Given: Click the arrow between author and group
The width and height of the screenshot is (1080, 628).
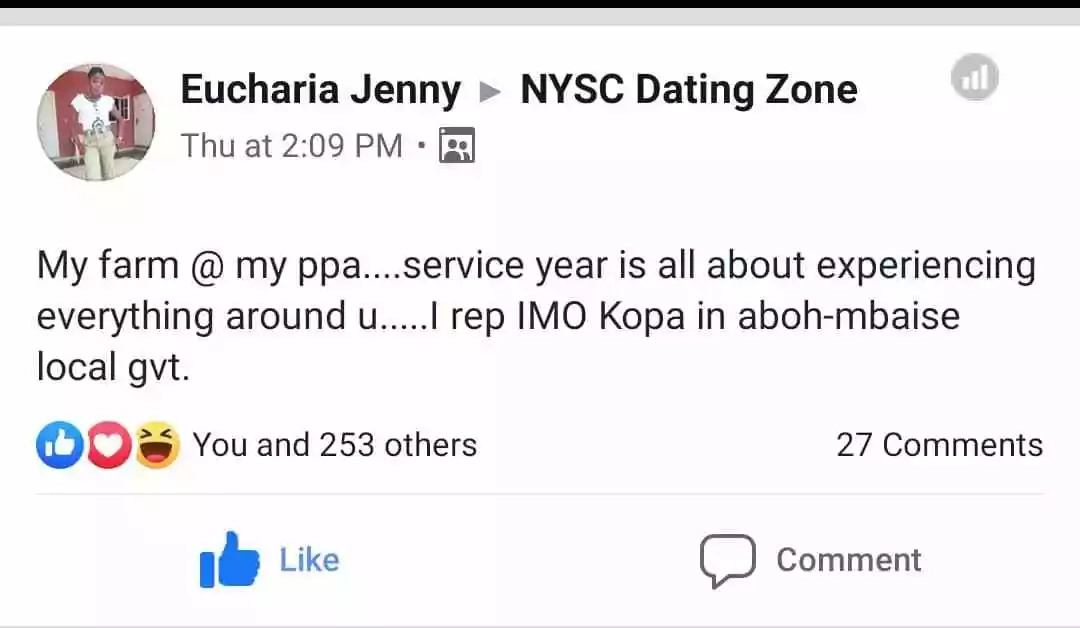Looking at the screenshot, I should coord(490,91).
